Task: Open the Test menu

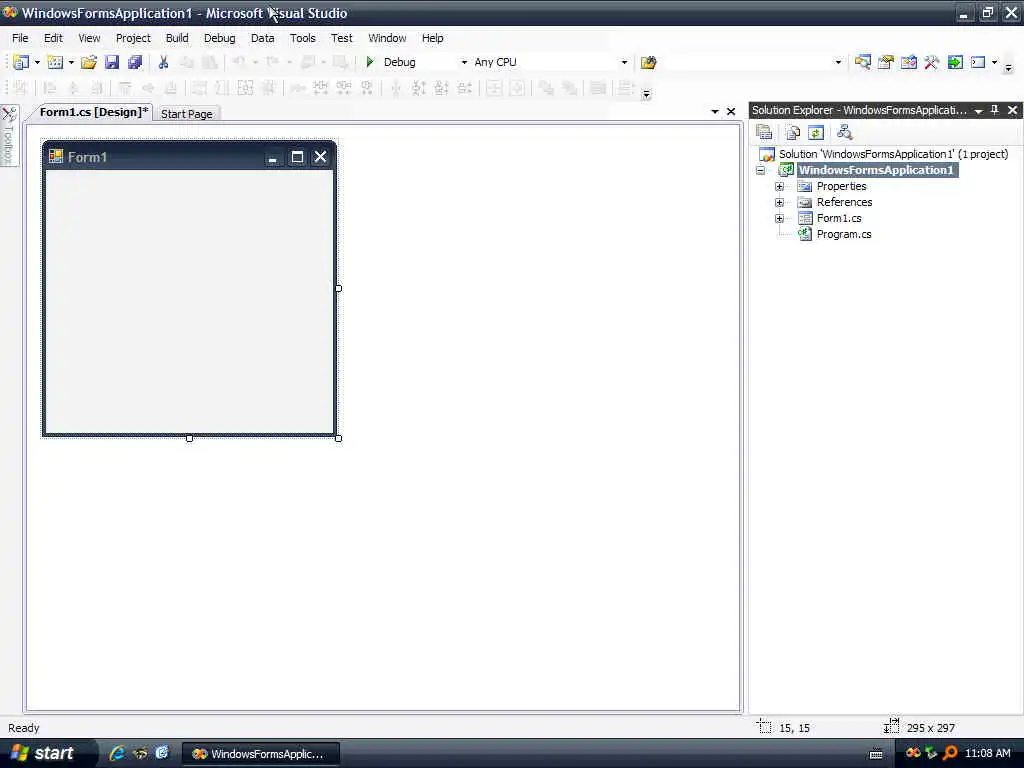Action: pyautogui.click(x=342, y=38)
